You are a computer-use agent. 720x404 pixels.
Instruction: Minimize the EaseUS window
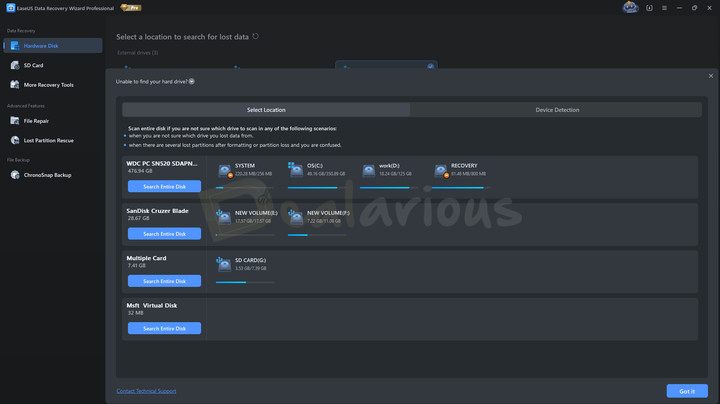(680, 8)
